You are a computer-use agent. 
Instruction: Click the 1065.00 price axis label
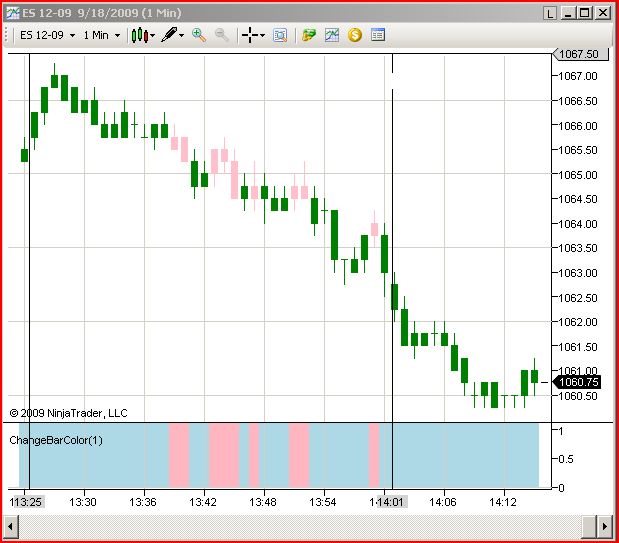coord(578,175)
